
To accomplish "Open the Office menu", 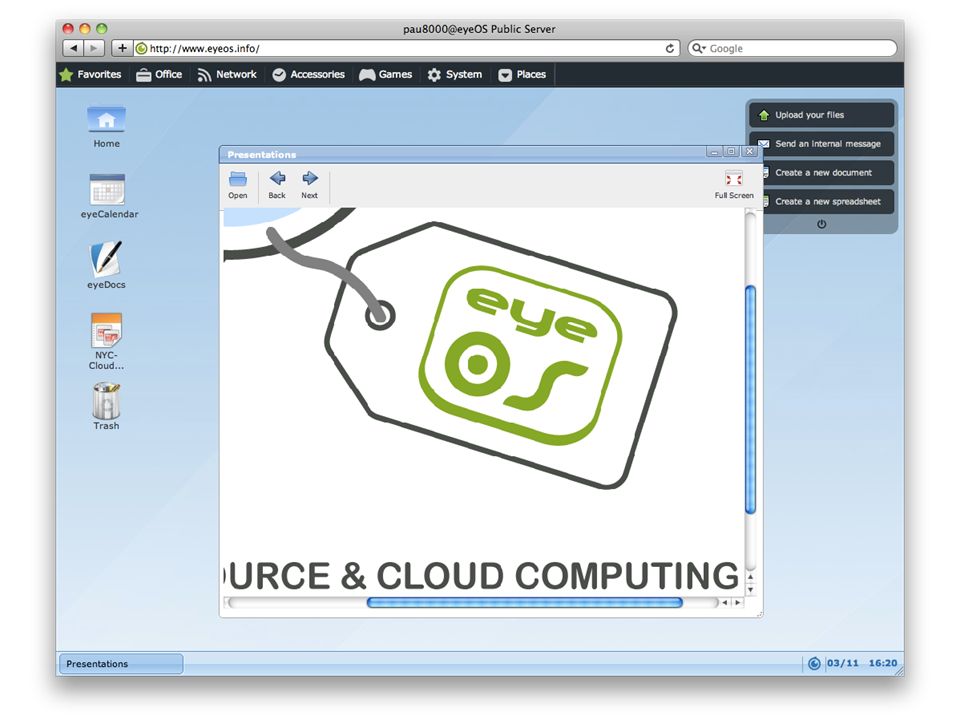I will 159,75.
